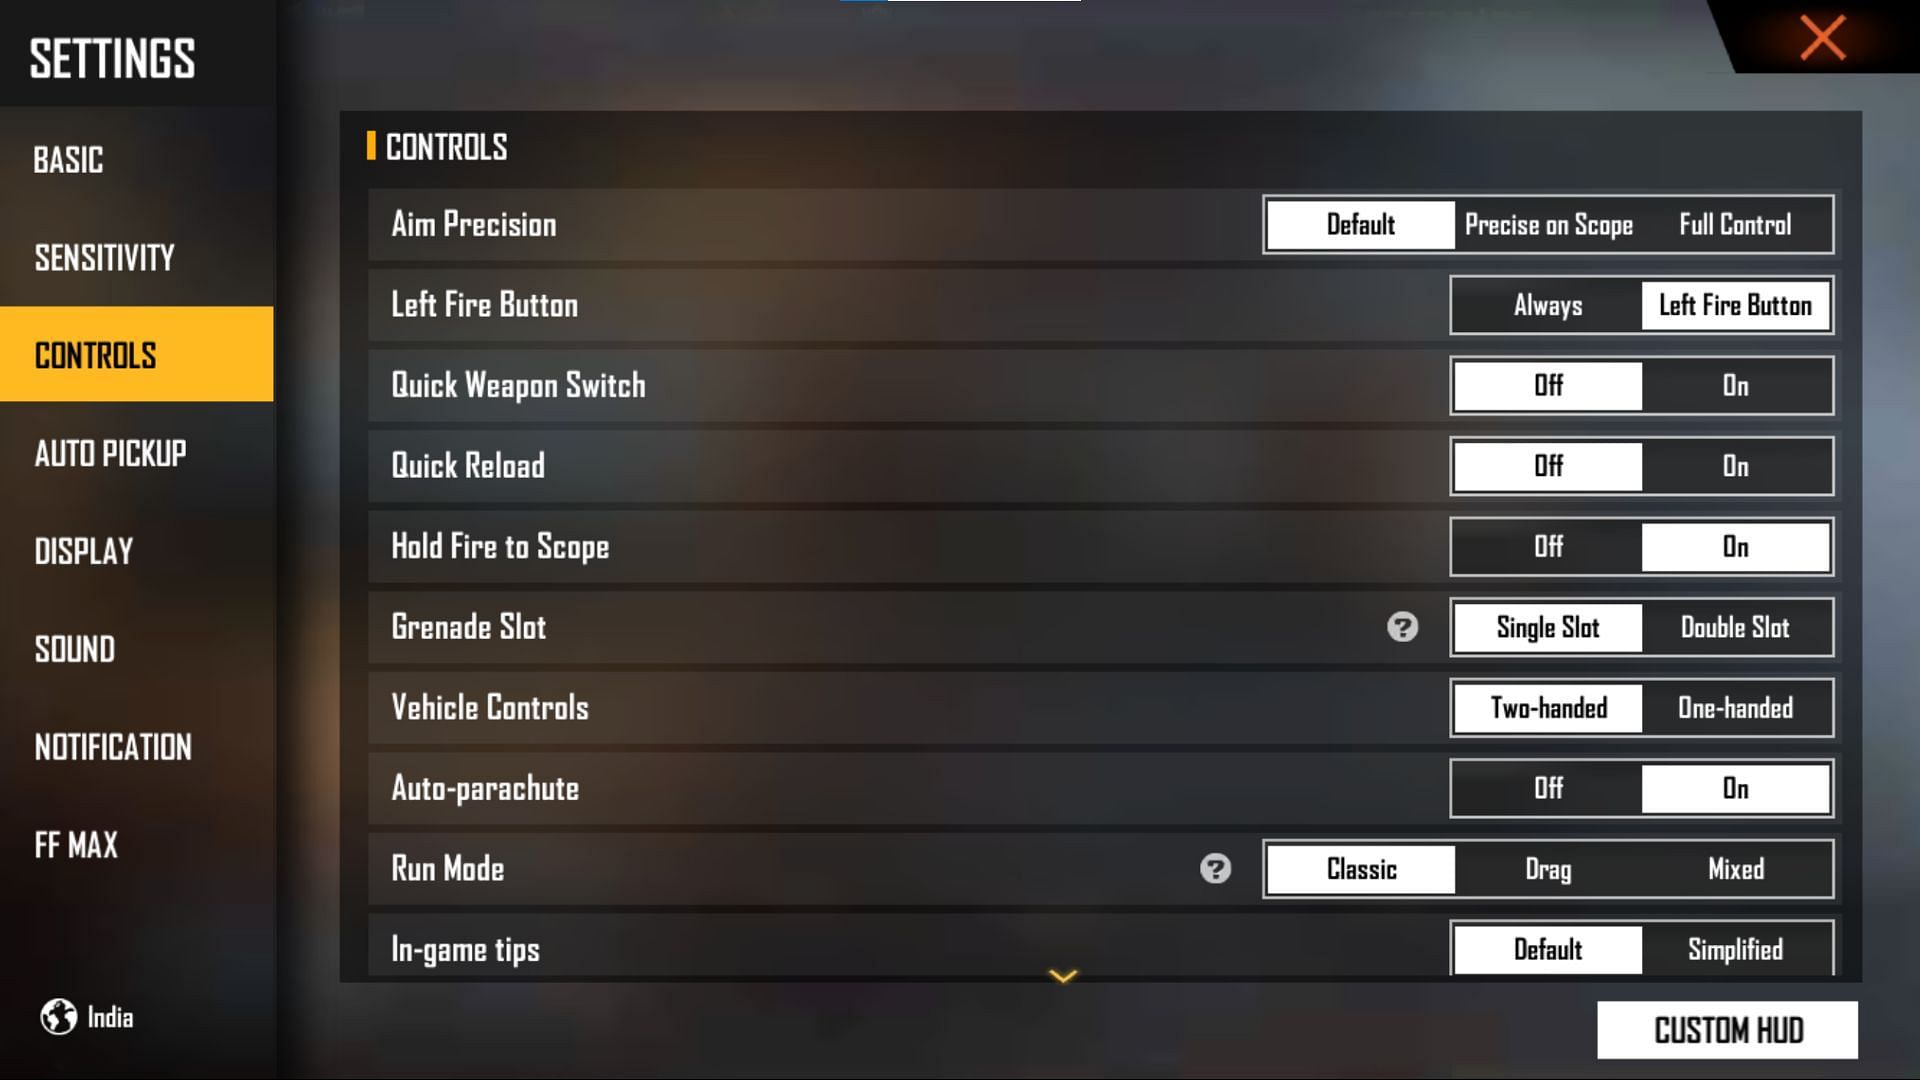Switch Grenade Slot to Double Slot
This screenshot has width=1920, height=1080.
[x=1734, y=626]
